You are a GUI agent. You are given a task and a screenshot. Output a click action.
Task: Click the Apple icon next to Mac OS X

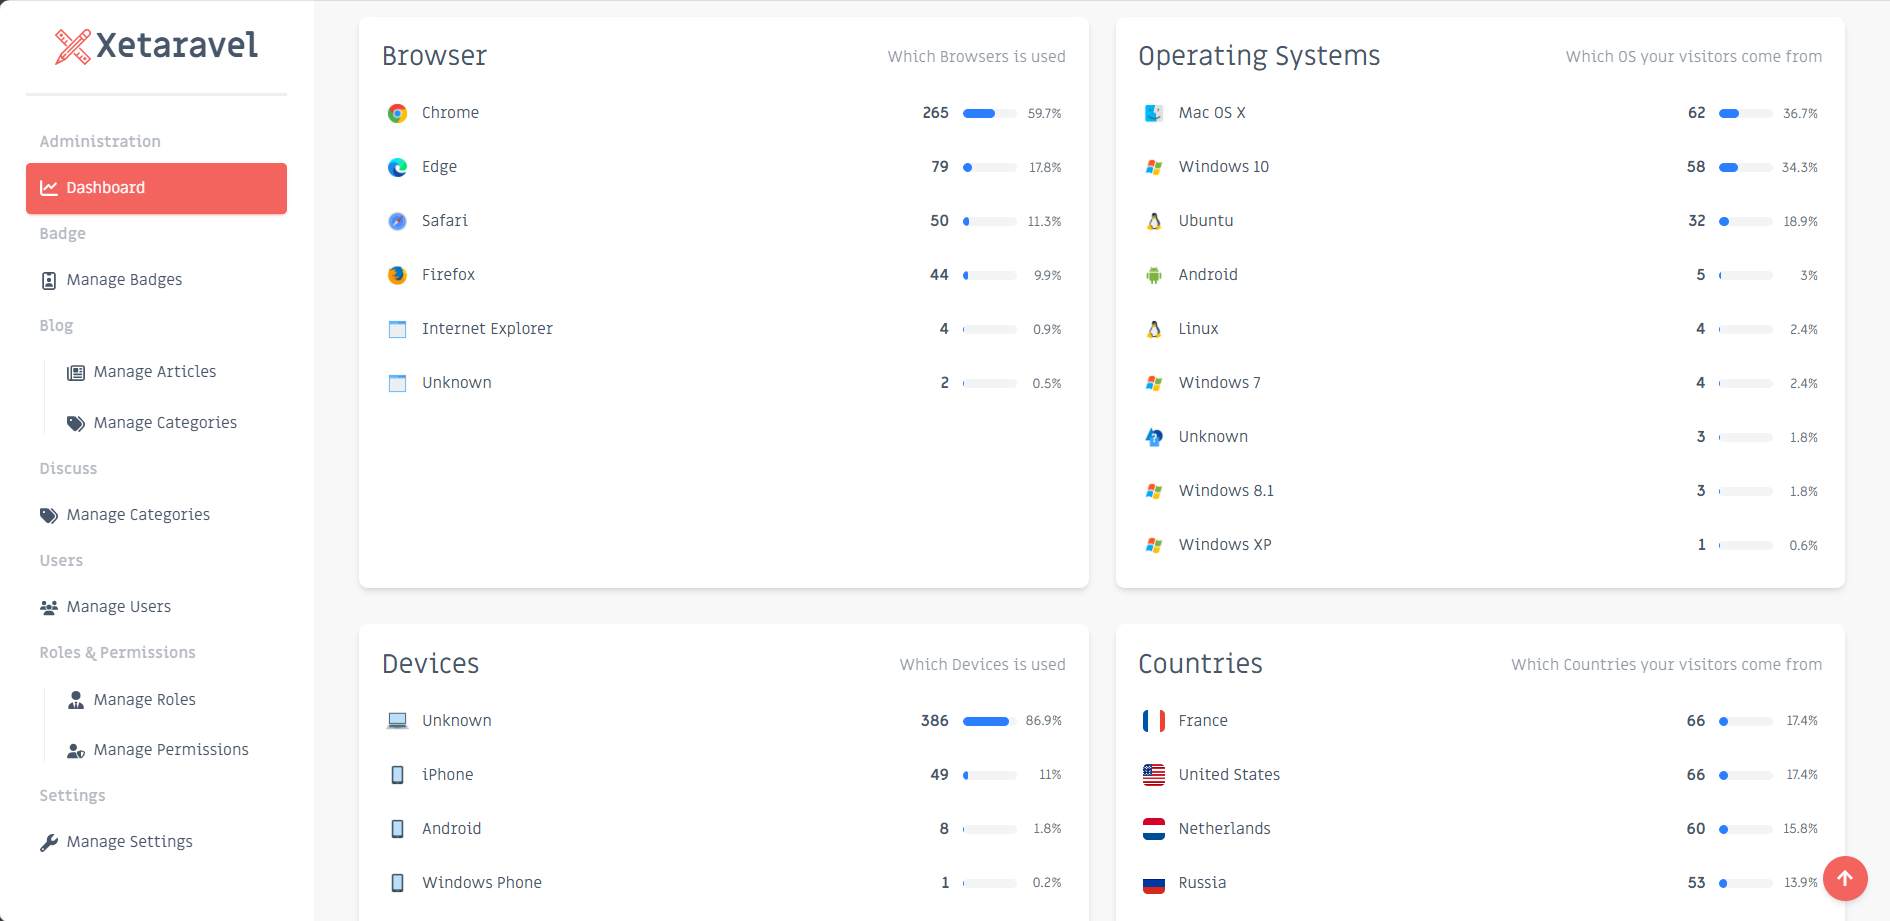pos(1153,112)
